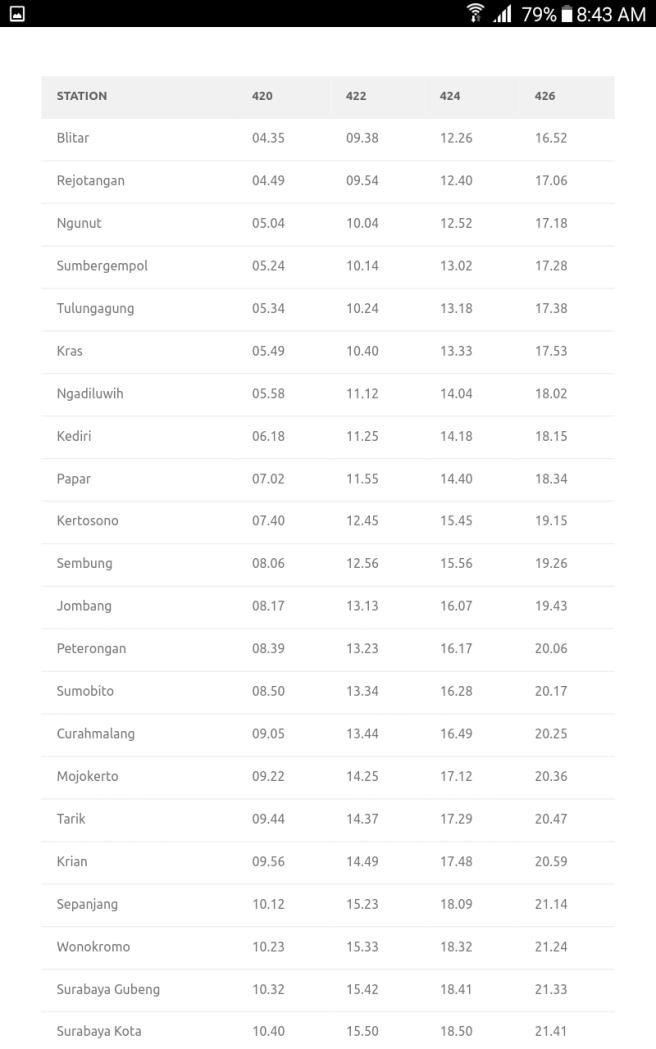Tap the Kediri station name
Viewport: 656px width, 1049px height.
(74, 436)
